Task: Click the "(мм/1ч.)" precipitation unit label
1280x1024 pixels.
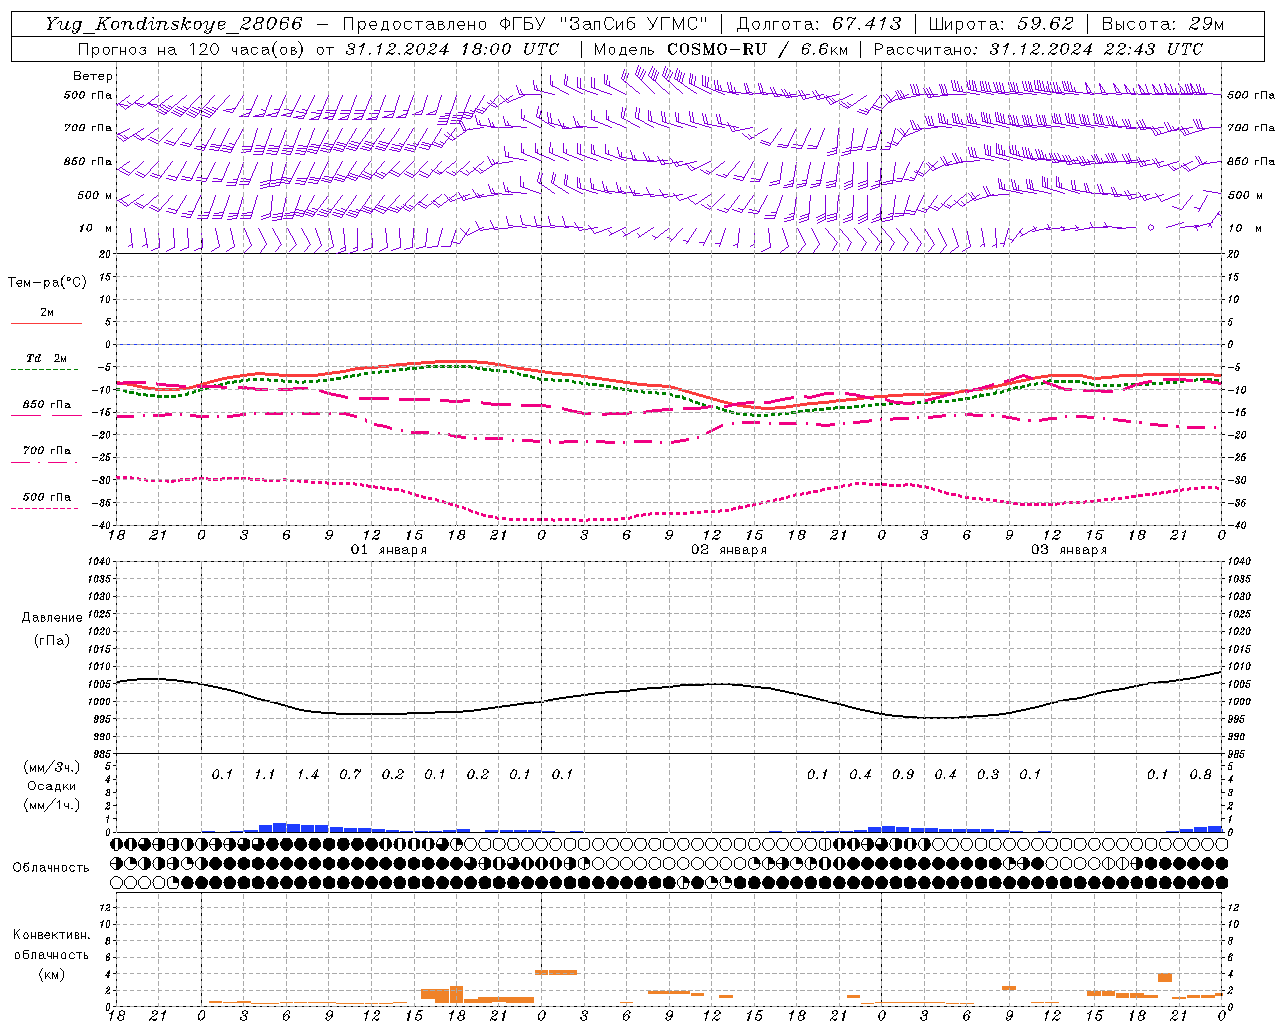Action: tap(52, 805)
